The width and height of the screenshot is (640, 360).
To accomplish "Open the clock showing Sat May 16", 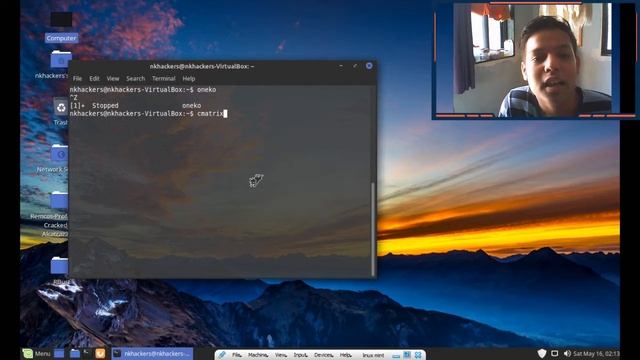I will pos(596,353).
